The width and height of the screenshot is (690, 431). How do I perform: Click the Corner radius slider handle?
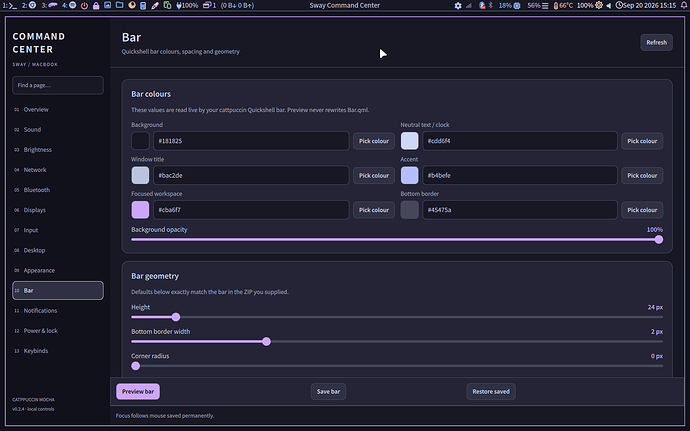click(x=136, y=366)
